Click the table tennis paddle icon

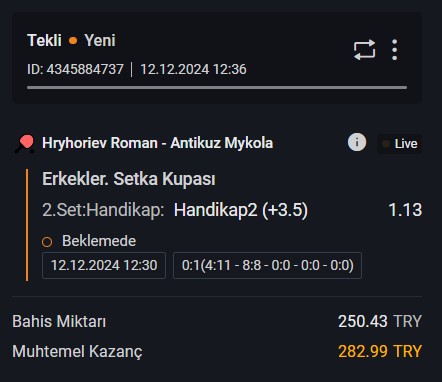24,144
